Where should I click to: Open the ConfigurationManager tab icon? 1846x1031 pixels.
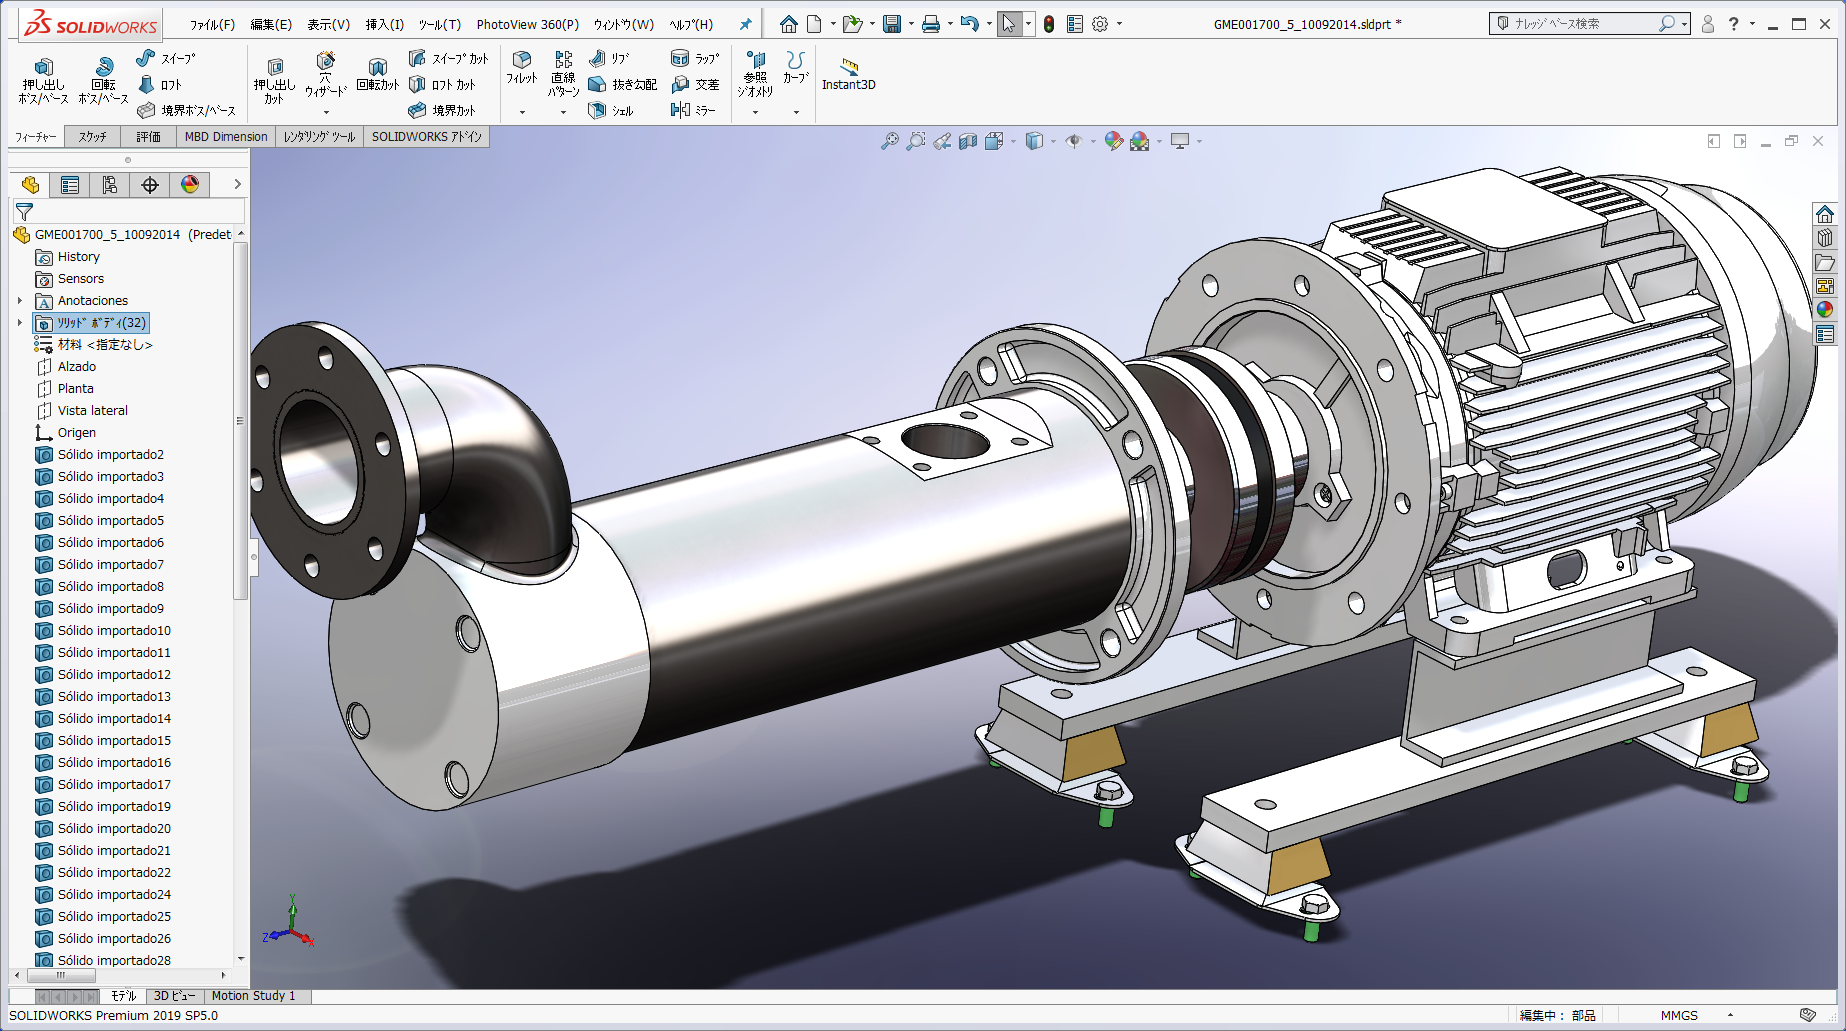coord(110,184)
